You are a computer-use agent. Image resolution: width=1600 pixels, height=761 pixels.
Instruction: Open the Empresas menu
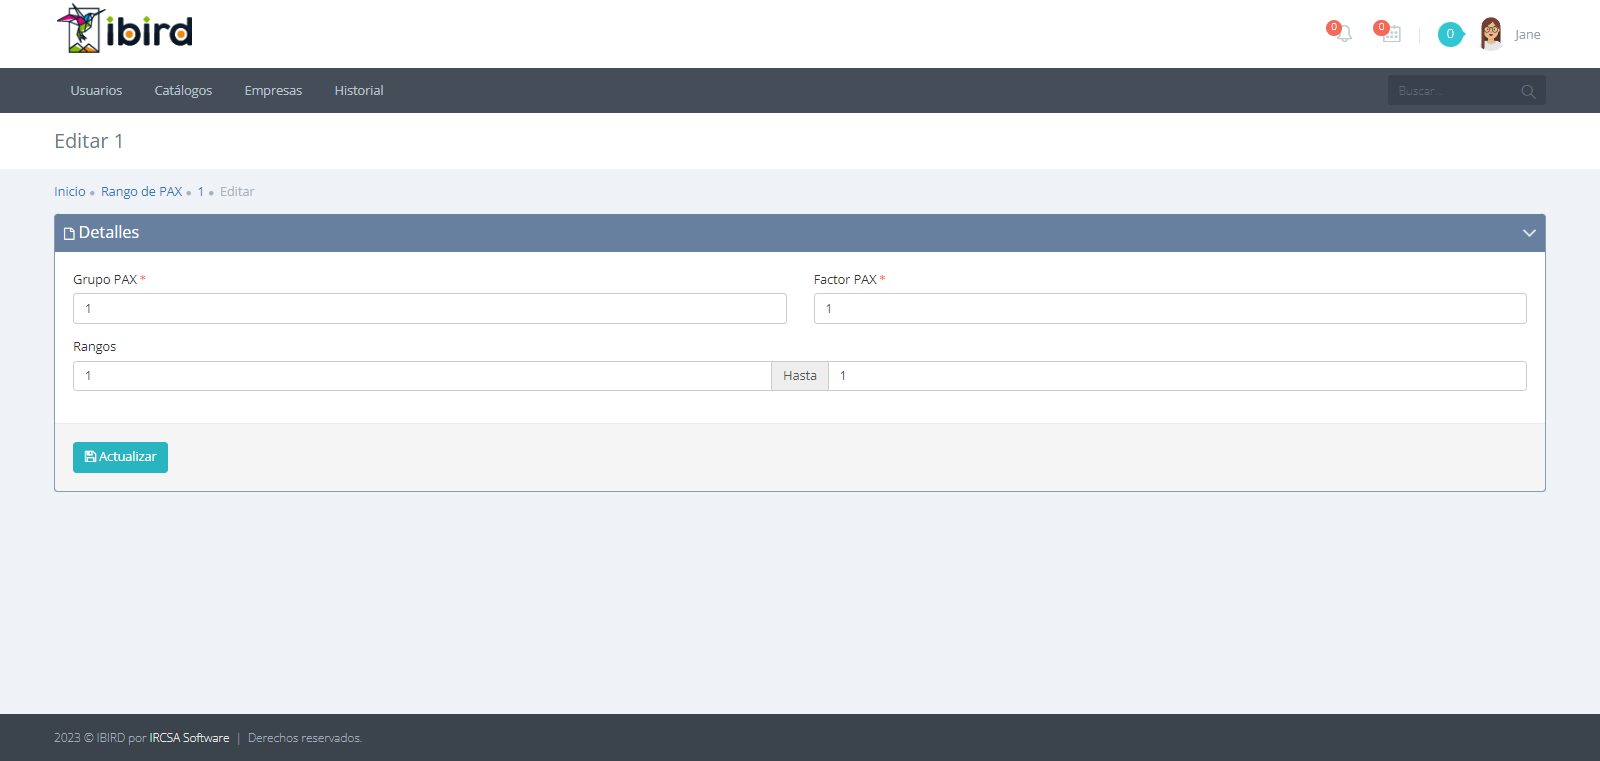click(x=273, y=90)
